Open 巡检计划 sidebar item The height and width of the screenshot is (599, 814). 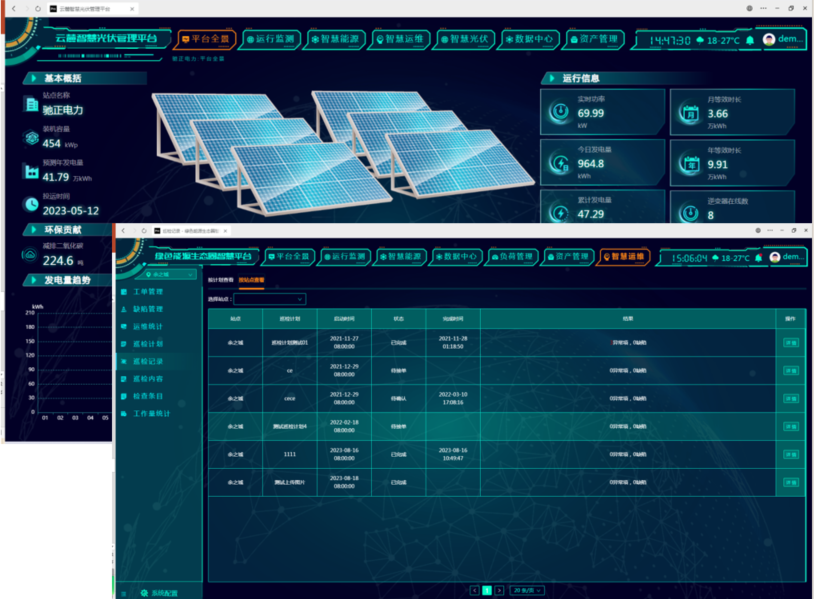[148, 344]
